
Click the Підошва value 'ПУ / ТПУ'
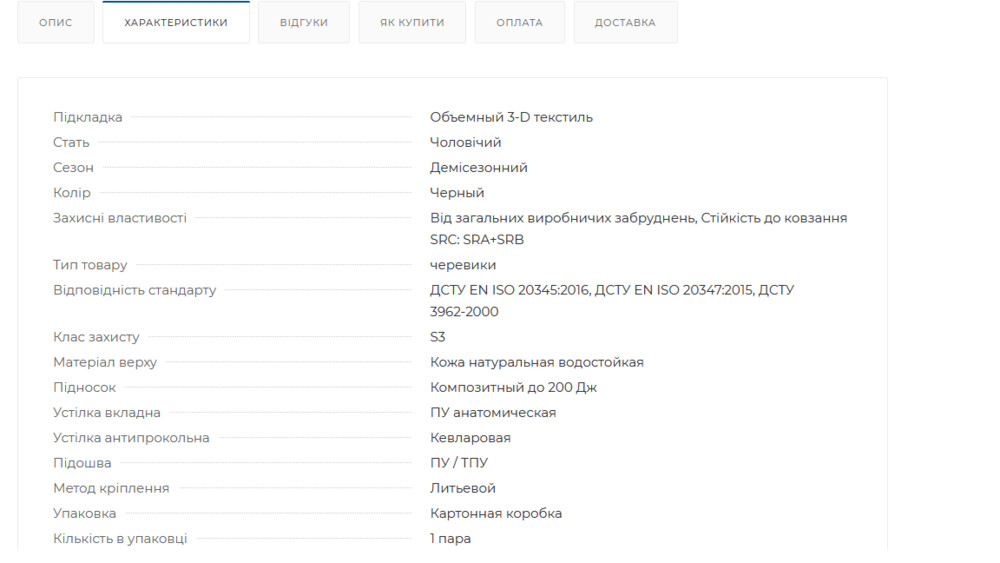point(459,463)
